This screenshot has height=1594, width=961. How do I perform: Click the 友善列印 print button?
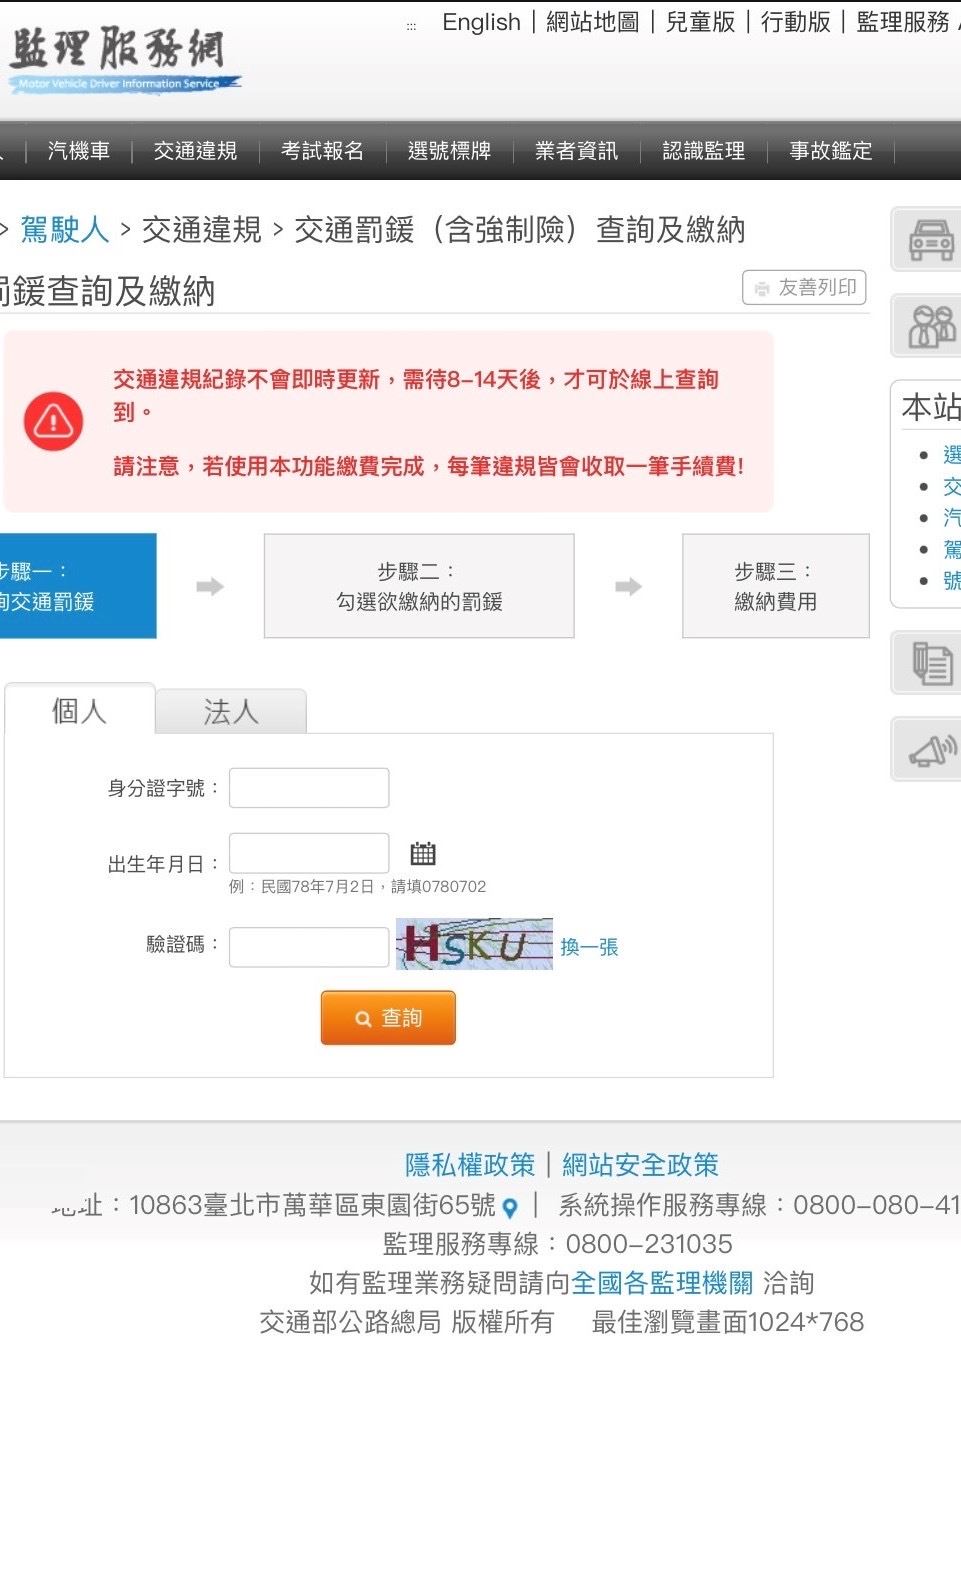(804, 288)
